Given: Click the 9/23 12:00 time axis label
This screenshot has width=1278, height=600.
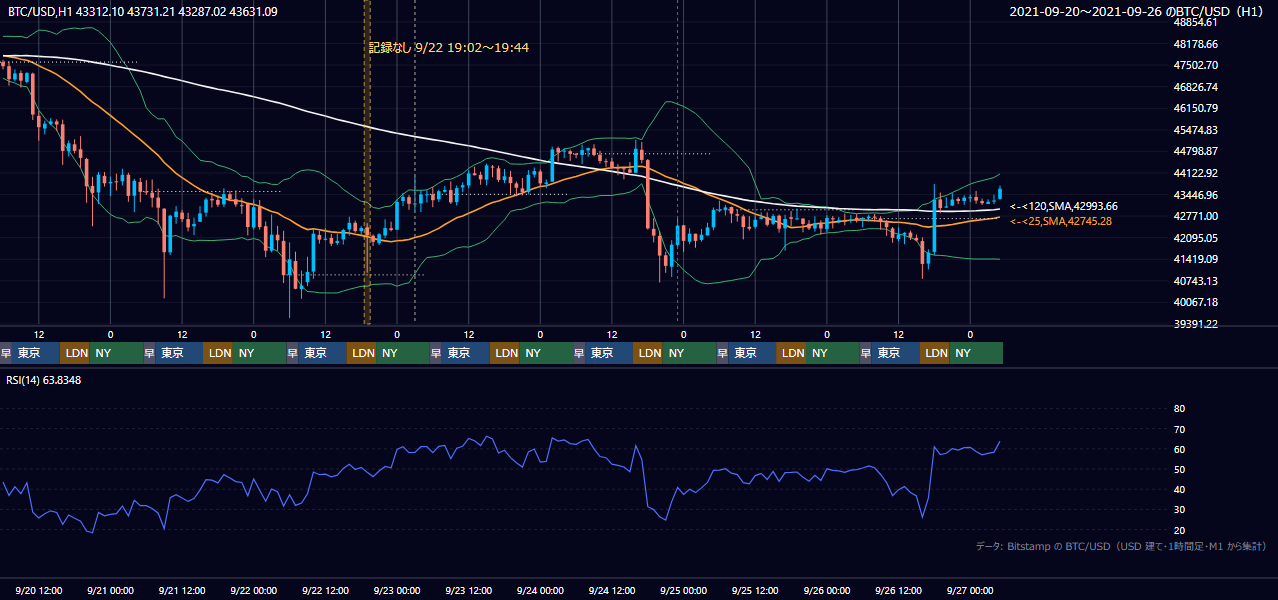Looking at the screenshot, I should click(x=469, y=590).
